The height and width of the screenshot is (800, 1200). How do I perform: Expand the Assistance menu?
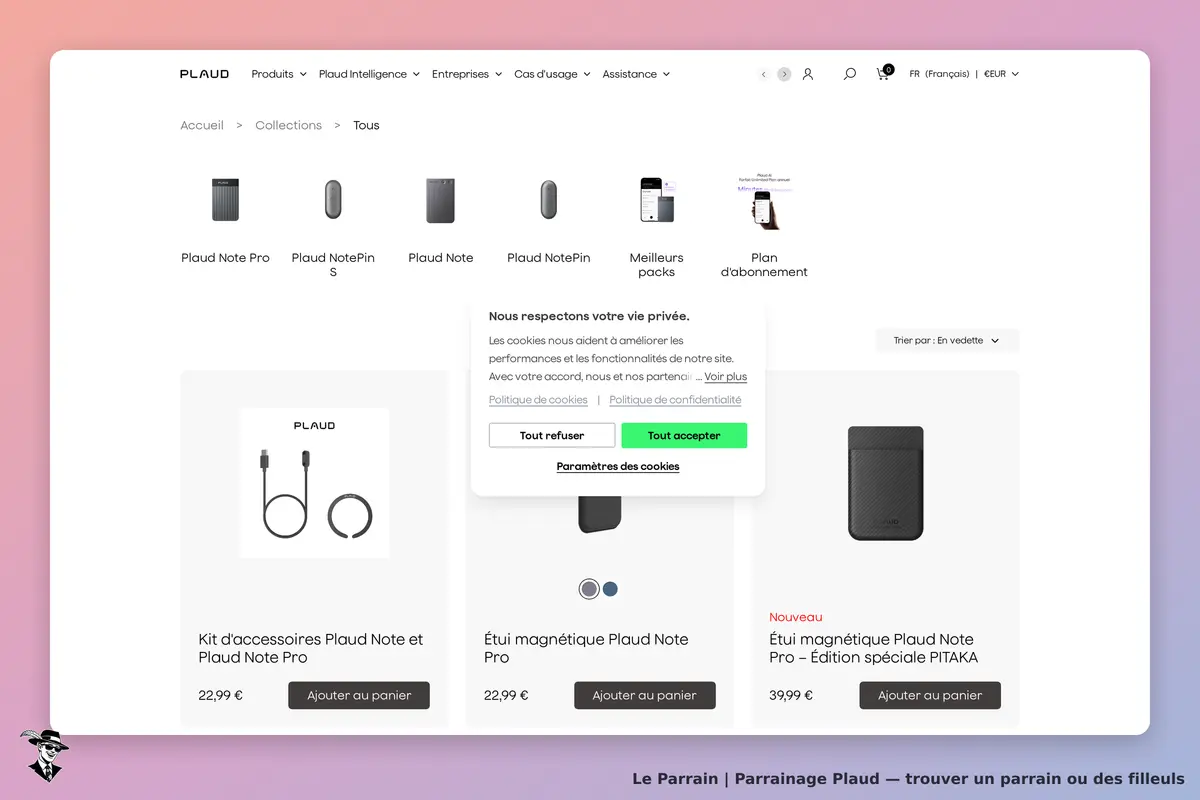pos(636,74)
